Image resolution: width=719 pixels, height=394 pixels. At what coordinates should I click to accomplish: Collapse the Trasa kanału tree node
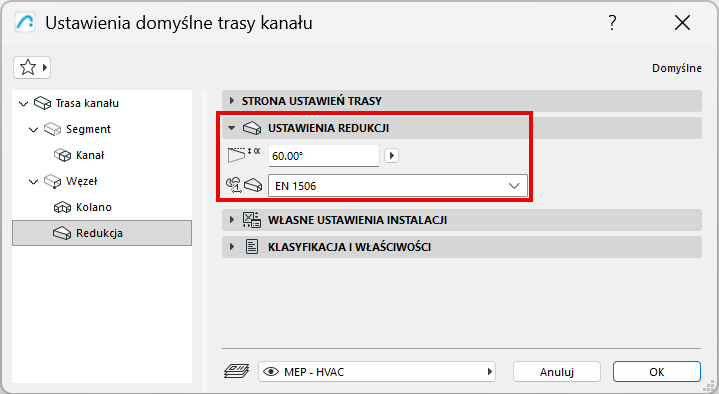tap(23, 104)
